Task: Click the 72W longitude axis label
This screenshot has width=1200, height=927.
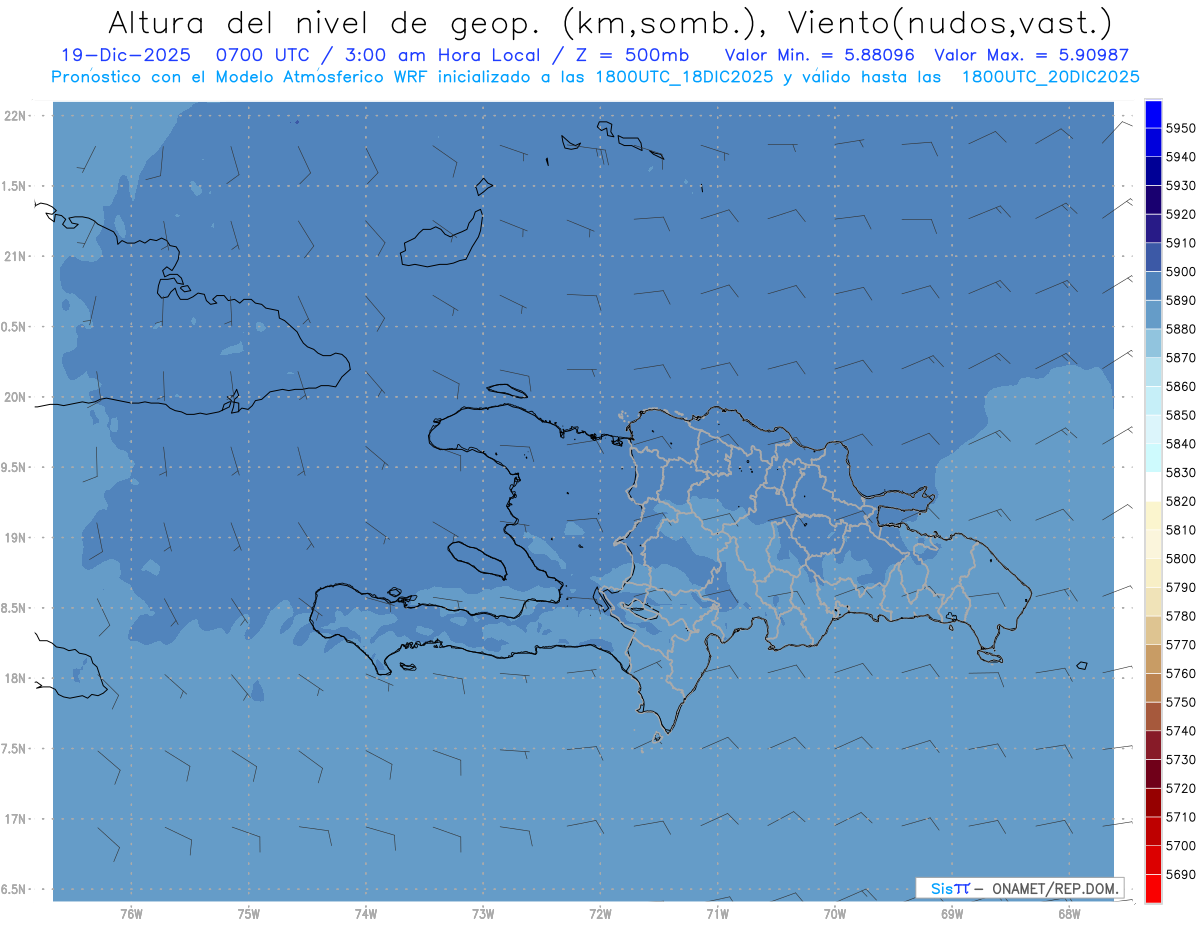Action: pos(600,913)
